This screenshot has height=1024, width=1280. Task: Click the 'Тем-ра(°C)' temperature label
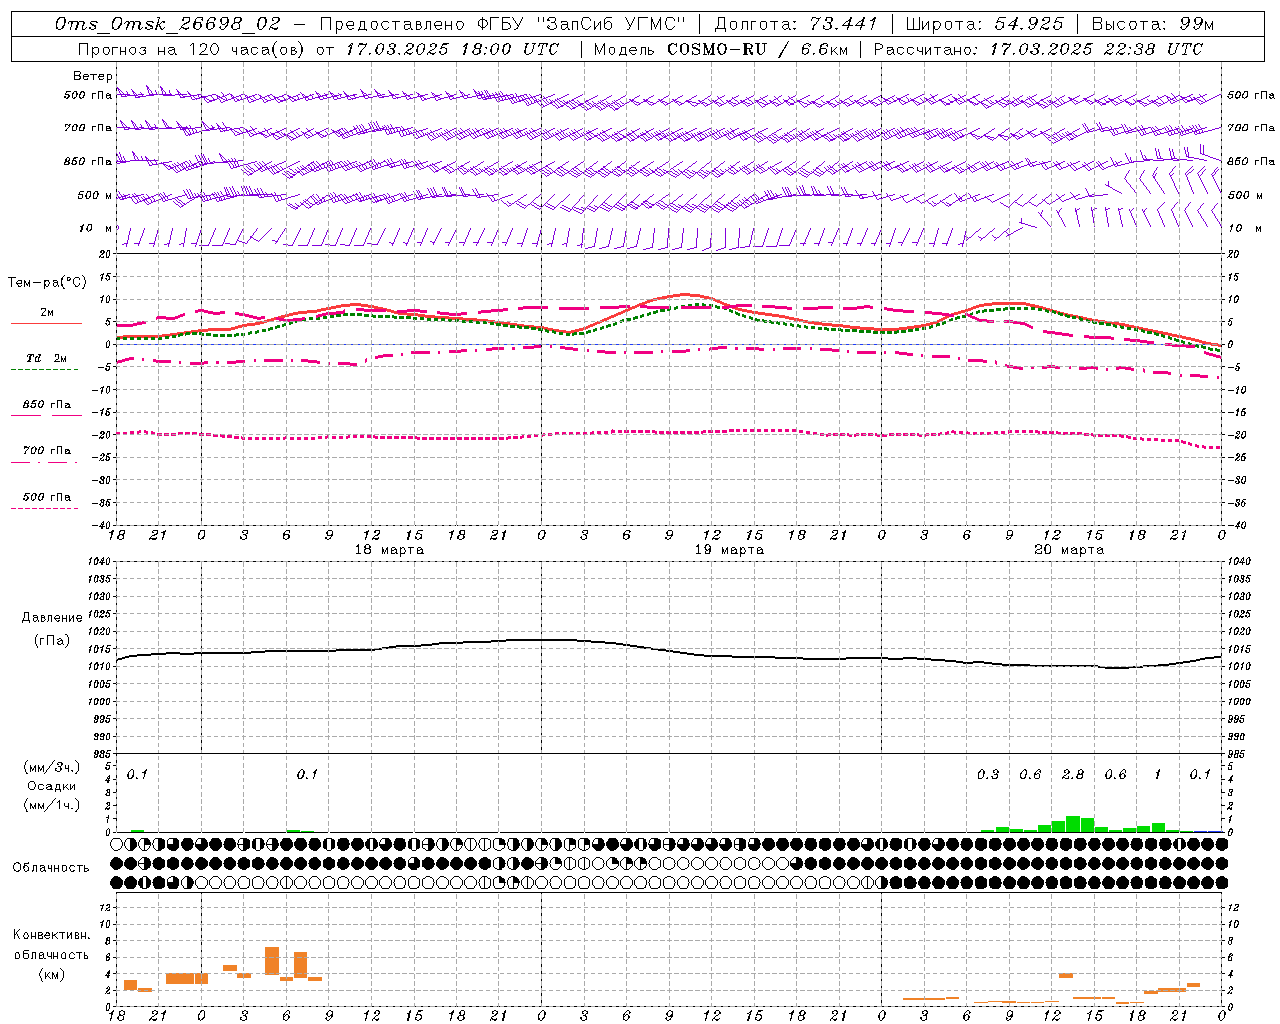47,283
